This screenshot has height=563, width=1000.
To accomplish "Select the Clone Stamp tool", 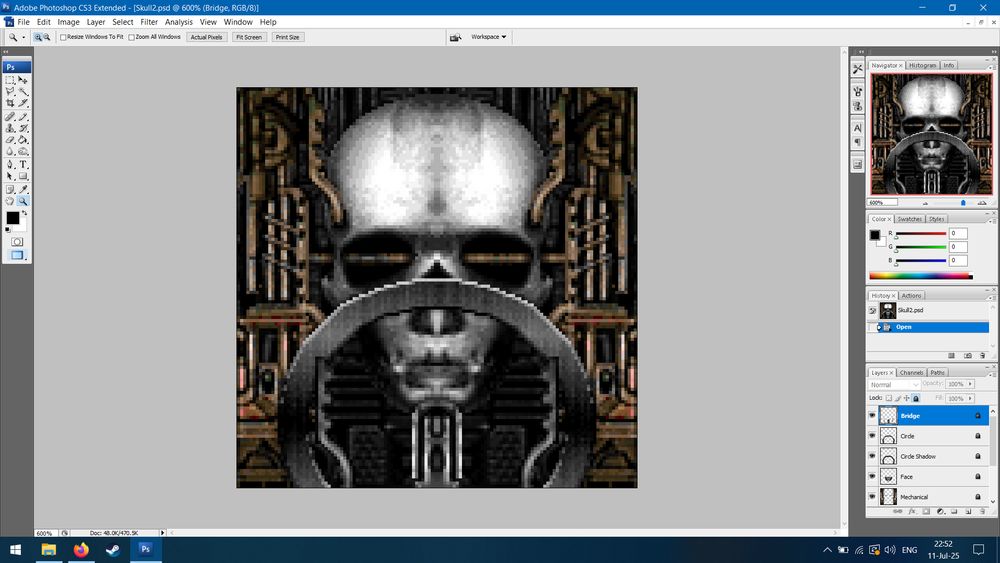I will click(x=10, y=128).
